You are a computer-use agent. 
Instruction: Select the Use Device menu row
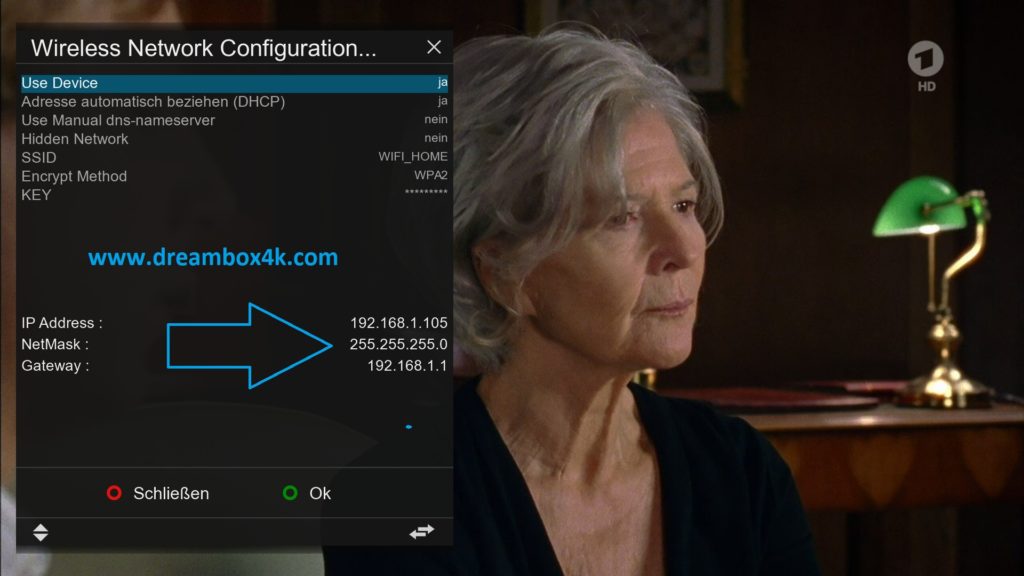pos(234,83)
